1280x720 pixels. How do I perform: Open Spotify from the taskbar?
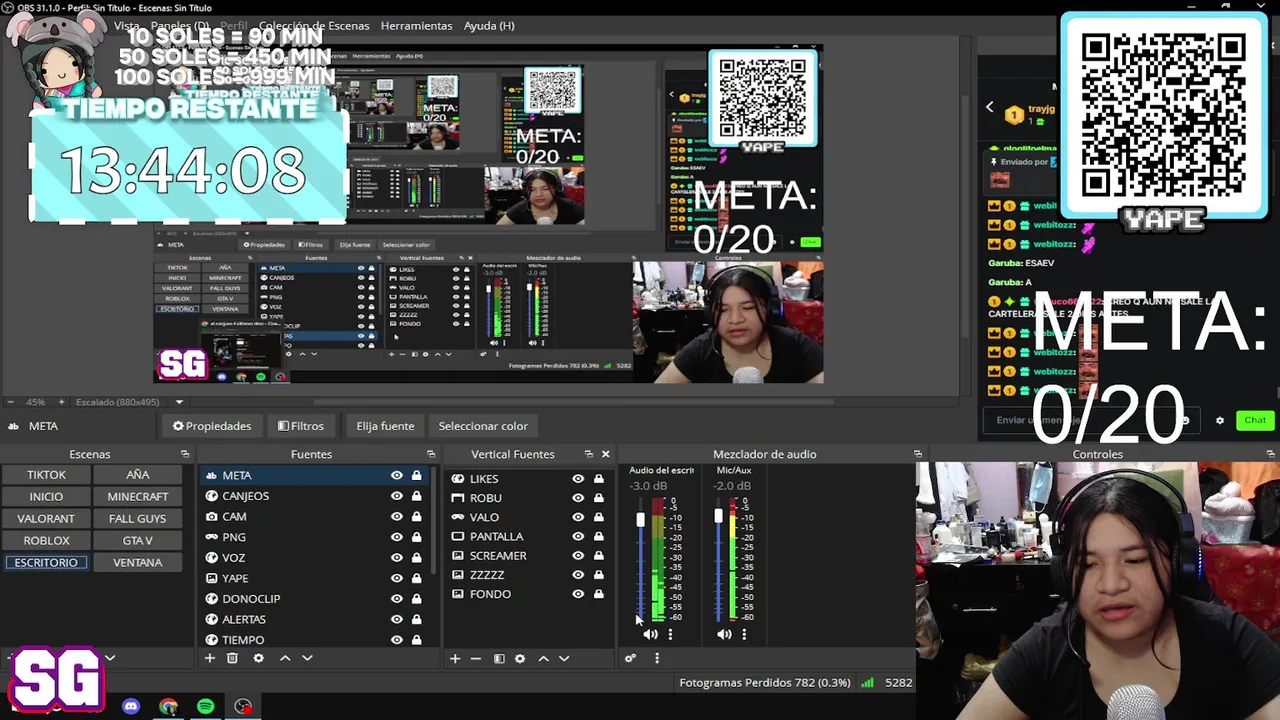[205, 707]
